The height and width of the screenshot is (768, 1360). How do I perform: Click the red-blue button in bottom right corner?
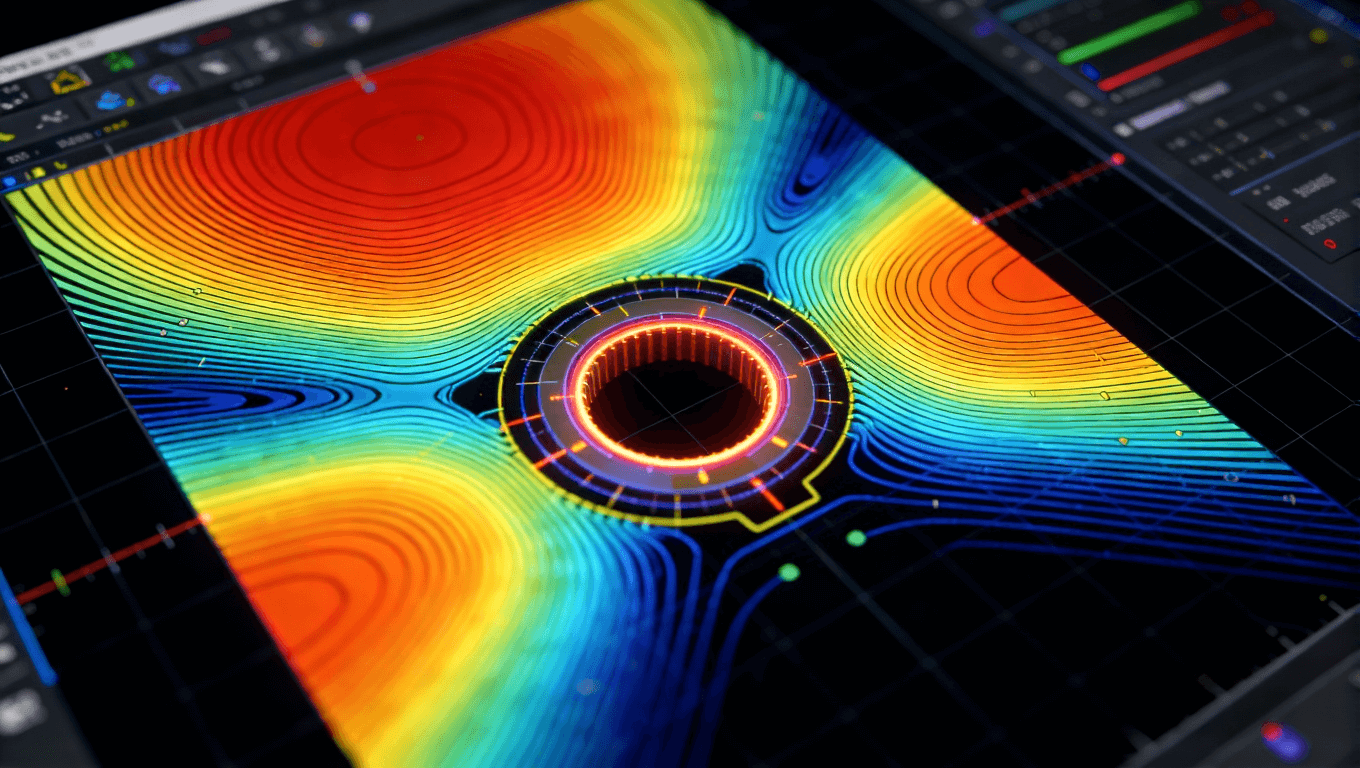1281,739
